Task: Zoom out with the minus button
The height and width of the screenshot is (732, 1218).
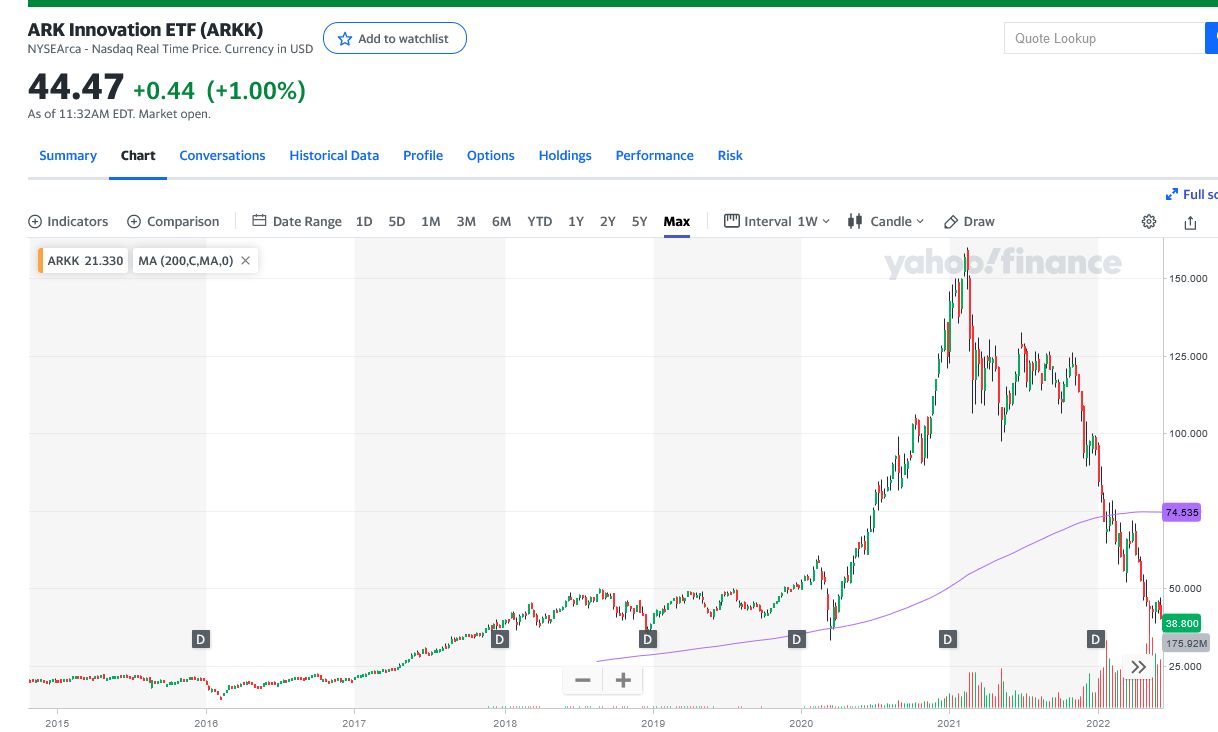Action: [x=583, y=681]
